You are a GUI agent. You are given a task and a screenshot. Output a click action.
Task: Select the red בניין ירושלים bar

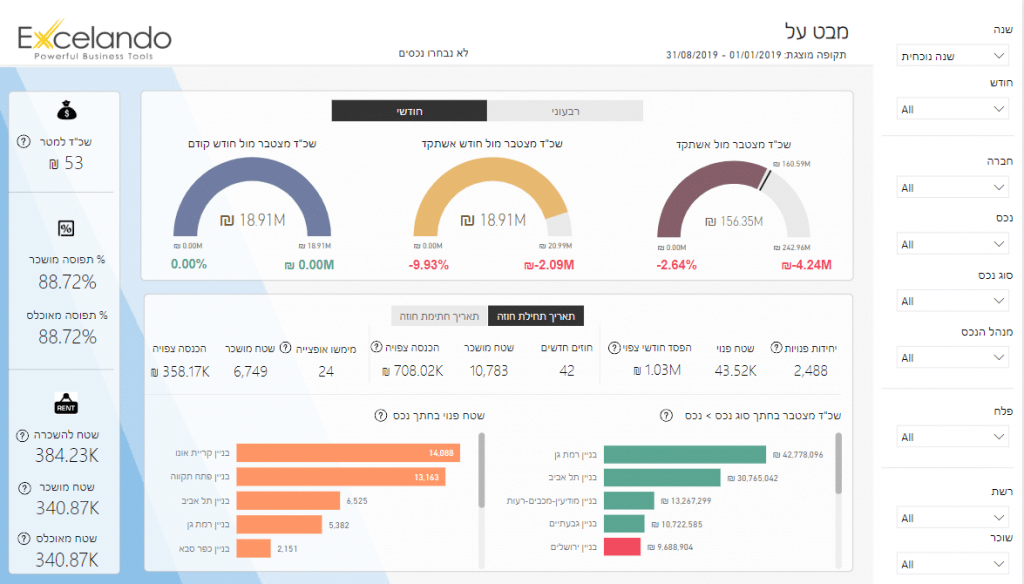point(622,547)
